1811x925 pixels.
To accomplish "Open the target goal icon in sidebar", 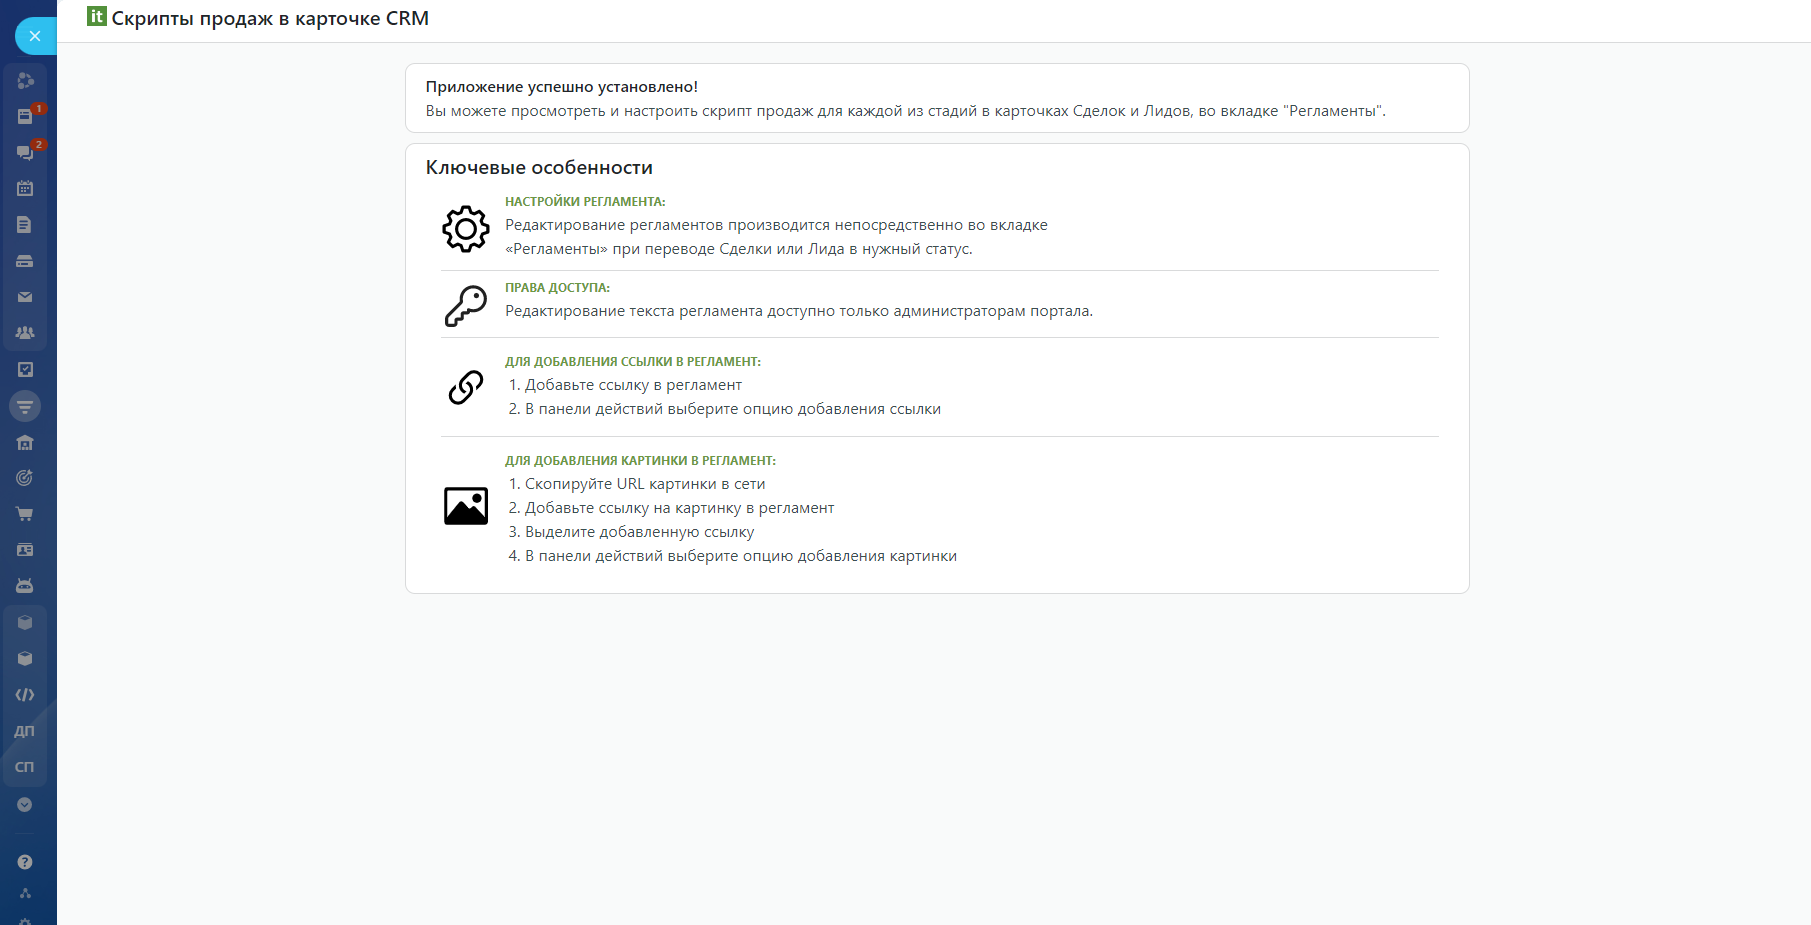I will tap(25, 478).
